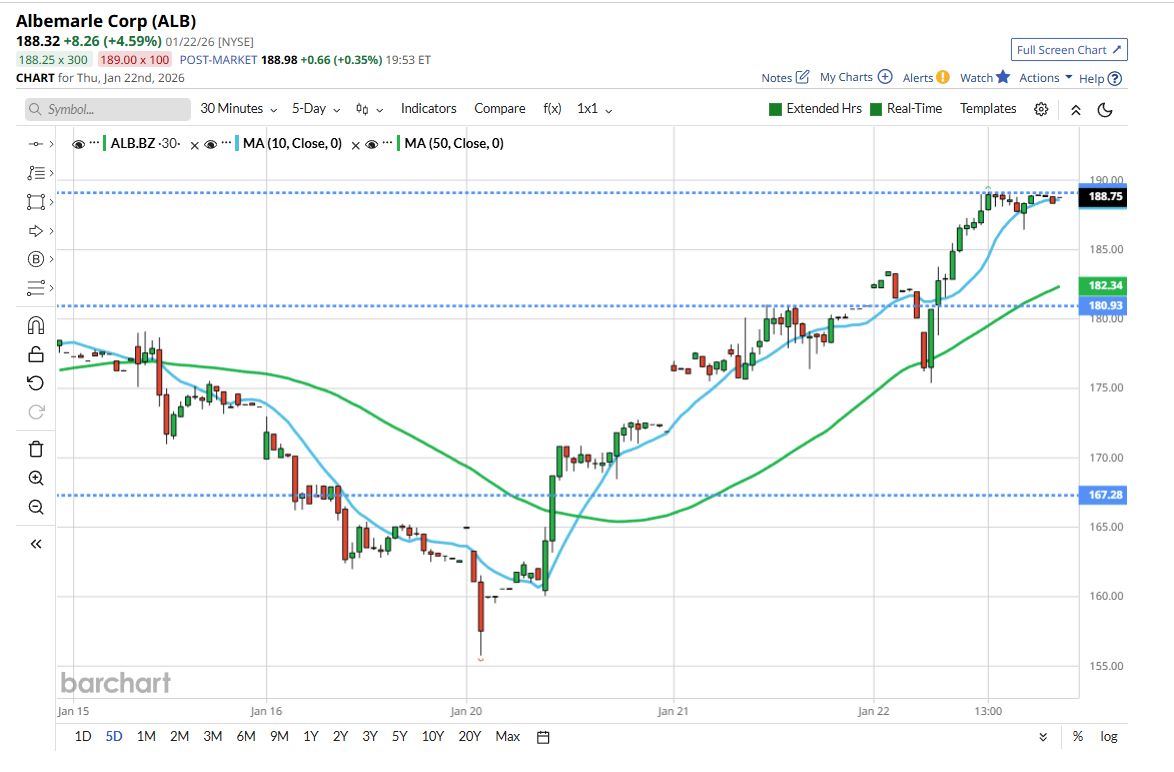Expand the 5-Day period dropdown
This screenshot has width=1174, height=772.
tap(315, 109)
